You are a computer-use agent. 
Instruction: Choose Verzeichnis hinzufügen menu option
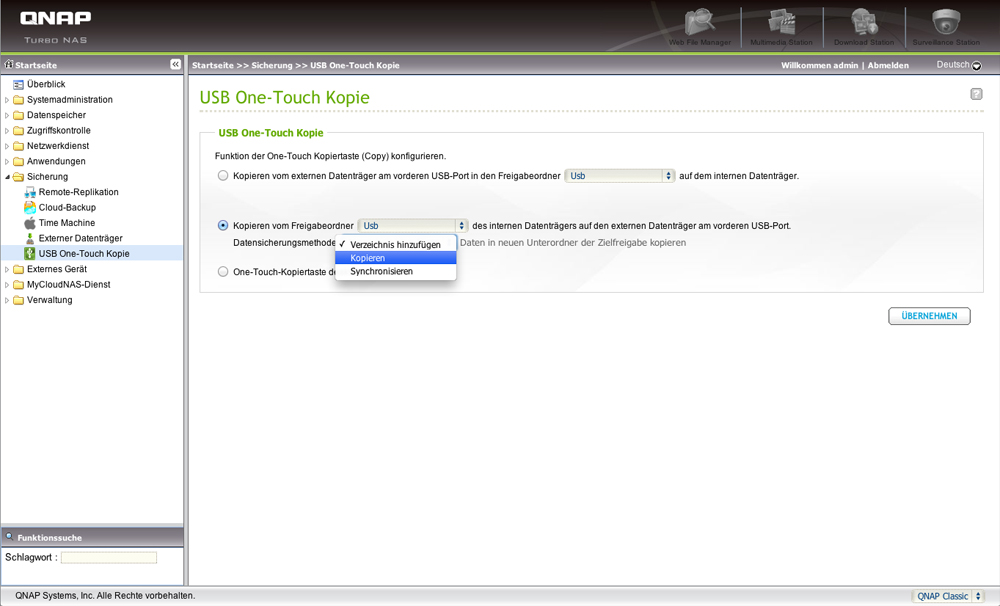[x=395, y=244]
